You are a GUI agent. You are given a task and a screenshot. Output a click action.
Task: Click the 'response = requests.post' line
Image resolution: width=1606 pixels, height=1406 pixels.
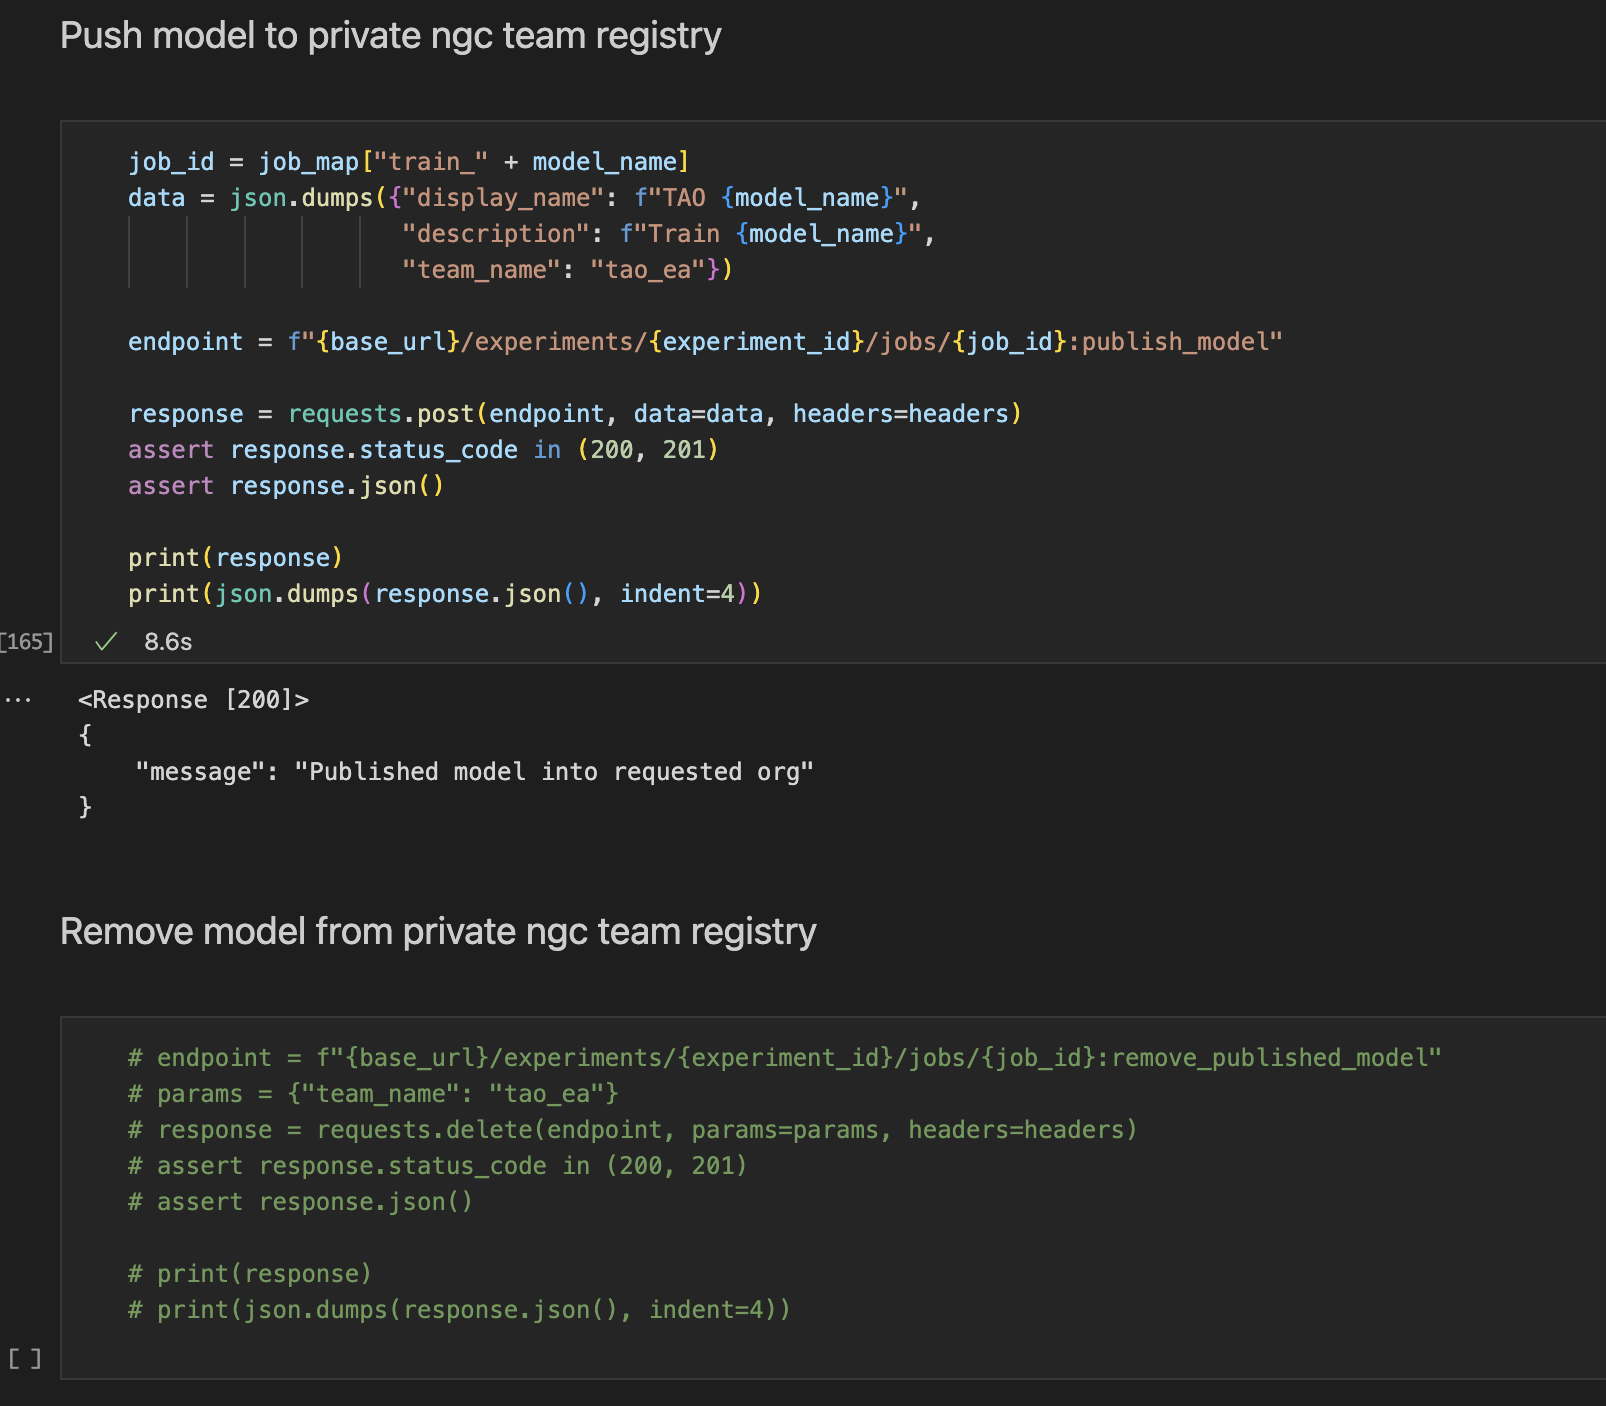coord(575,414)
